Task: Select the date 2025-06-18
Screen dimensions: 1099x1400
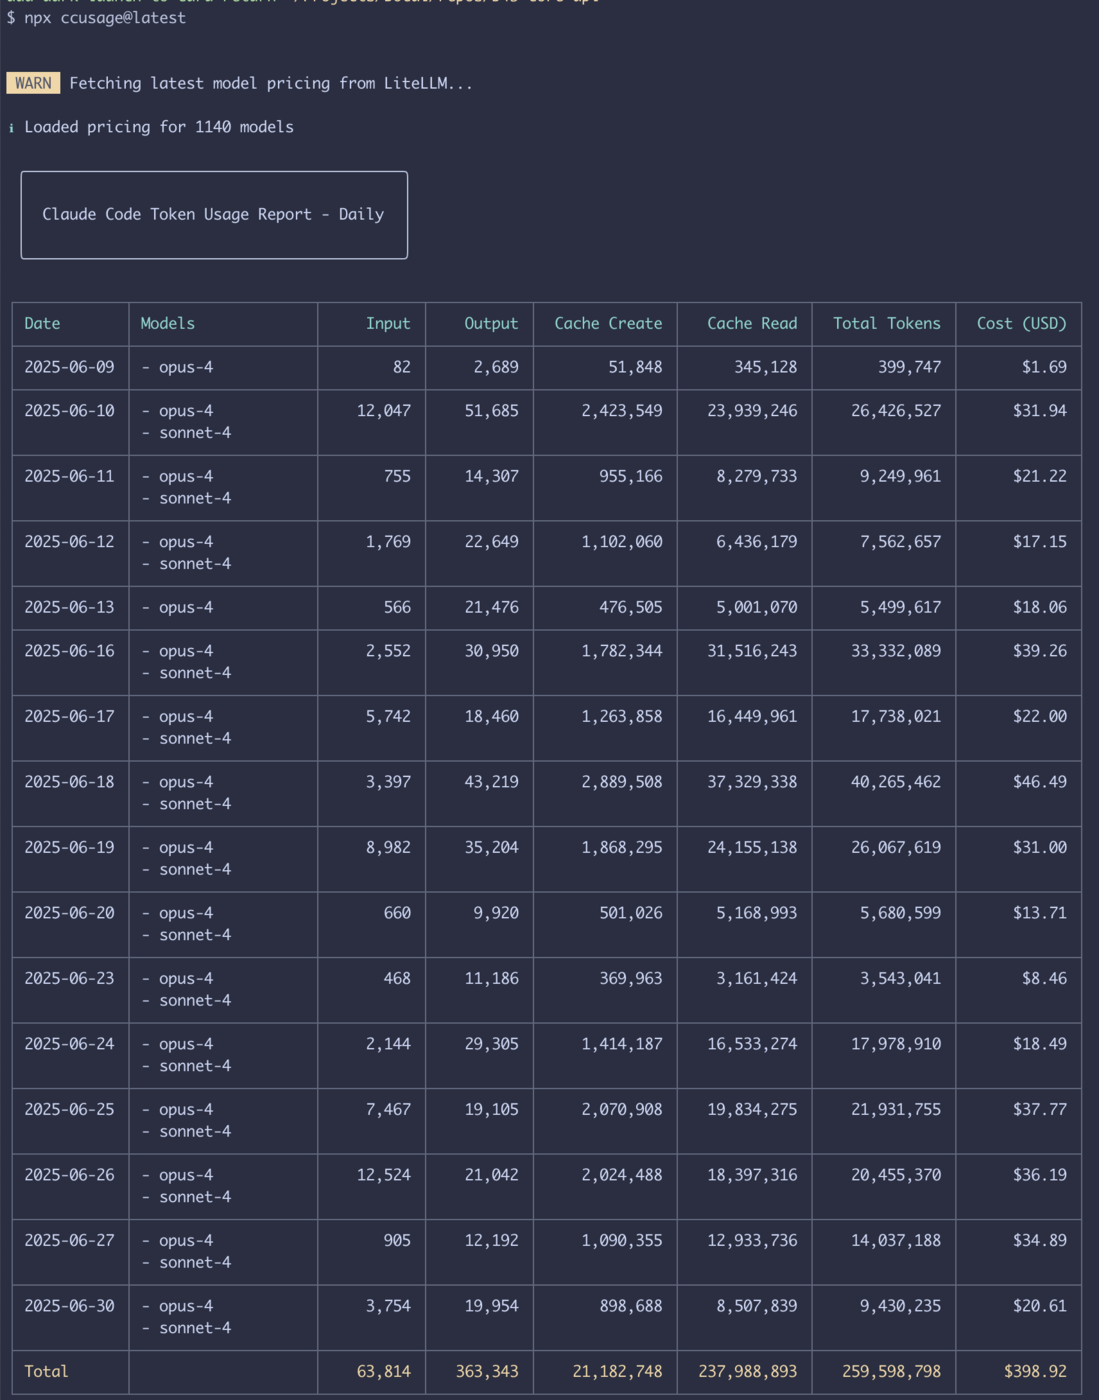Action: pyautogui.click(x=69, y=781)
